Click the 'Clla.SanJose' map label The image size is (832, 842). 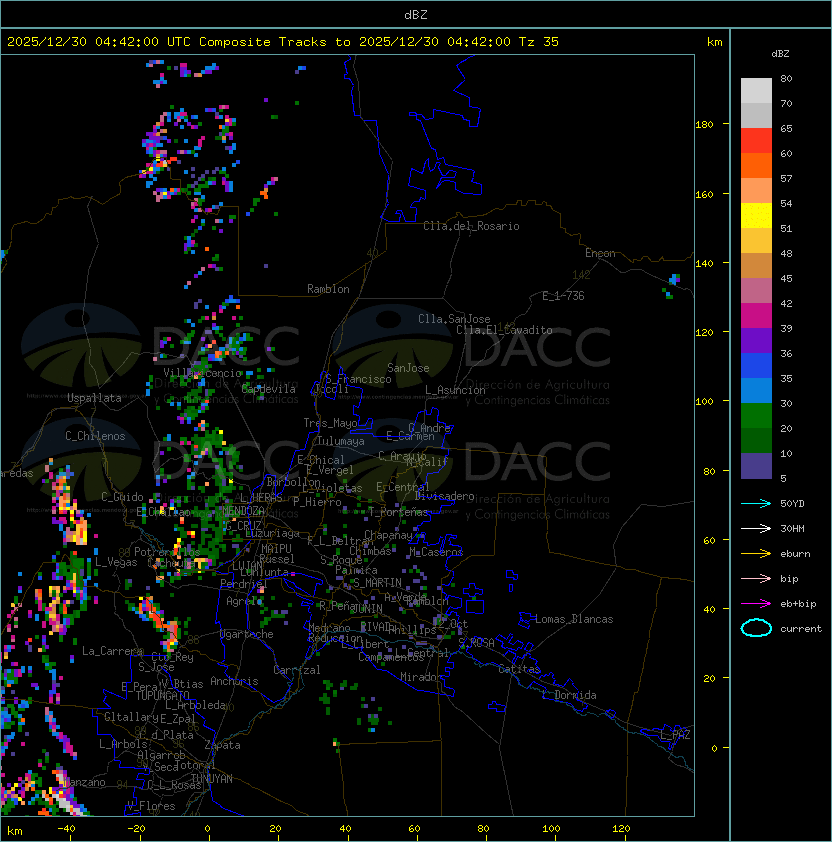454,319
